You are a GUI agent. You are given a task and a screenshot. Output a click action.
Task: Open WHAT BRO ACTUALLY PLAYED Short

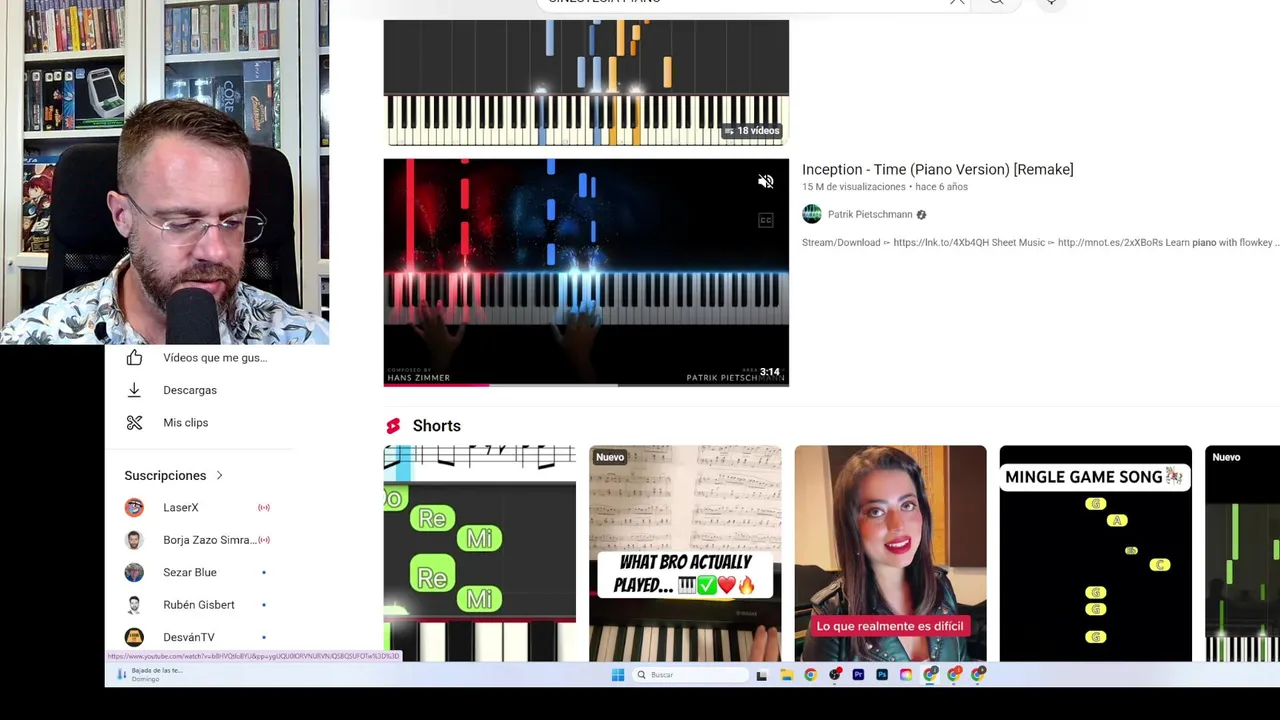685,553
